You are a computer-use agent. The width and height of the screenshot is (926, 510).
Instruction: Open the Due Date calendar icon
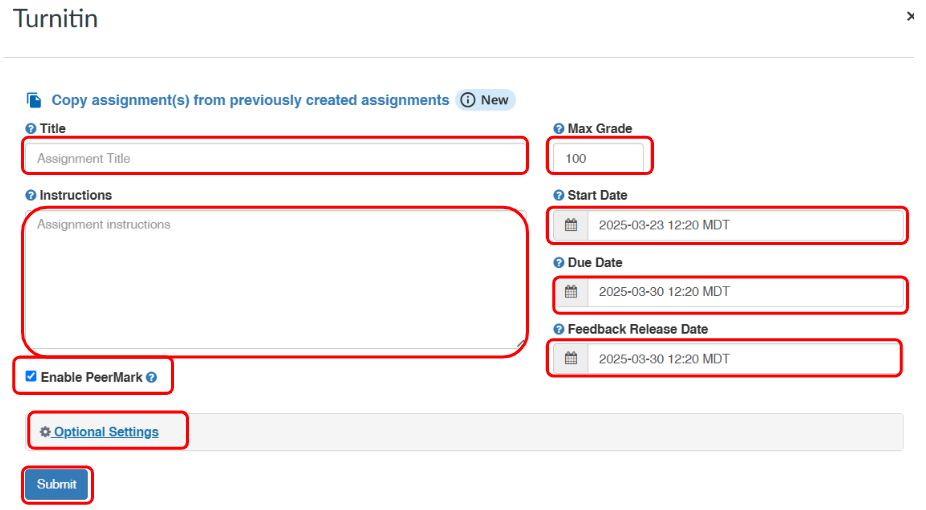click(x=571, y=292)
